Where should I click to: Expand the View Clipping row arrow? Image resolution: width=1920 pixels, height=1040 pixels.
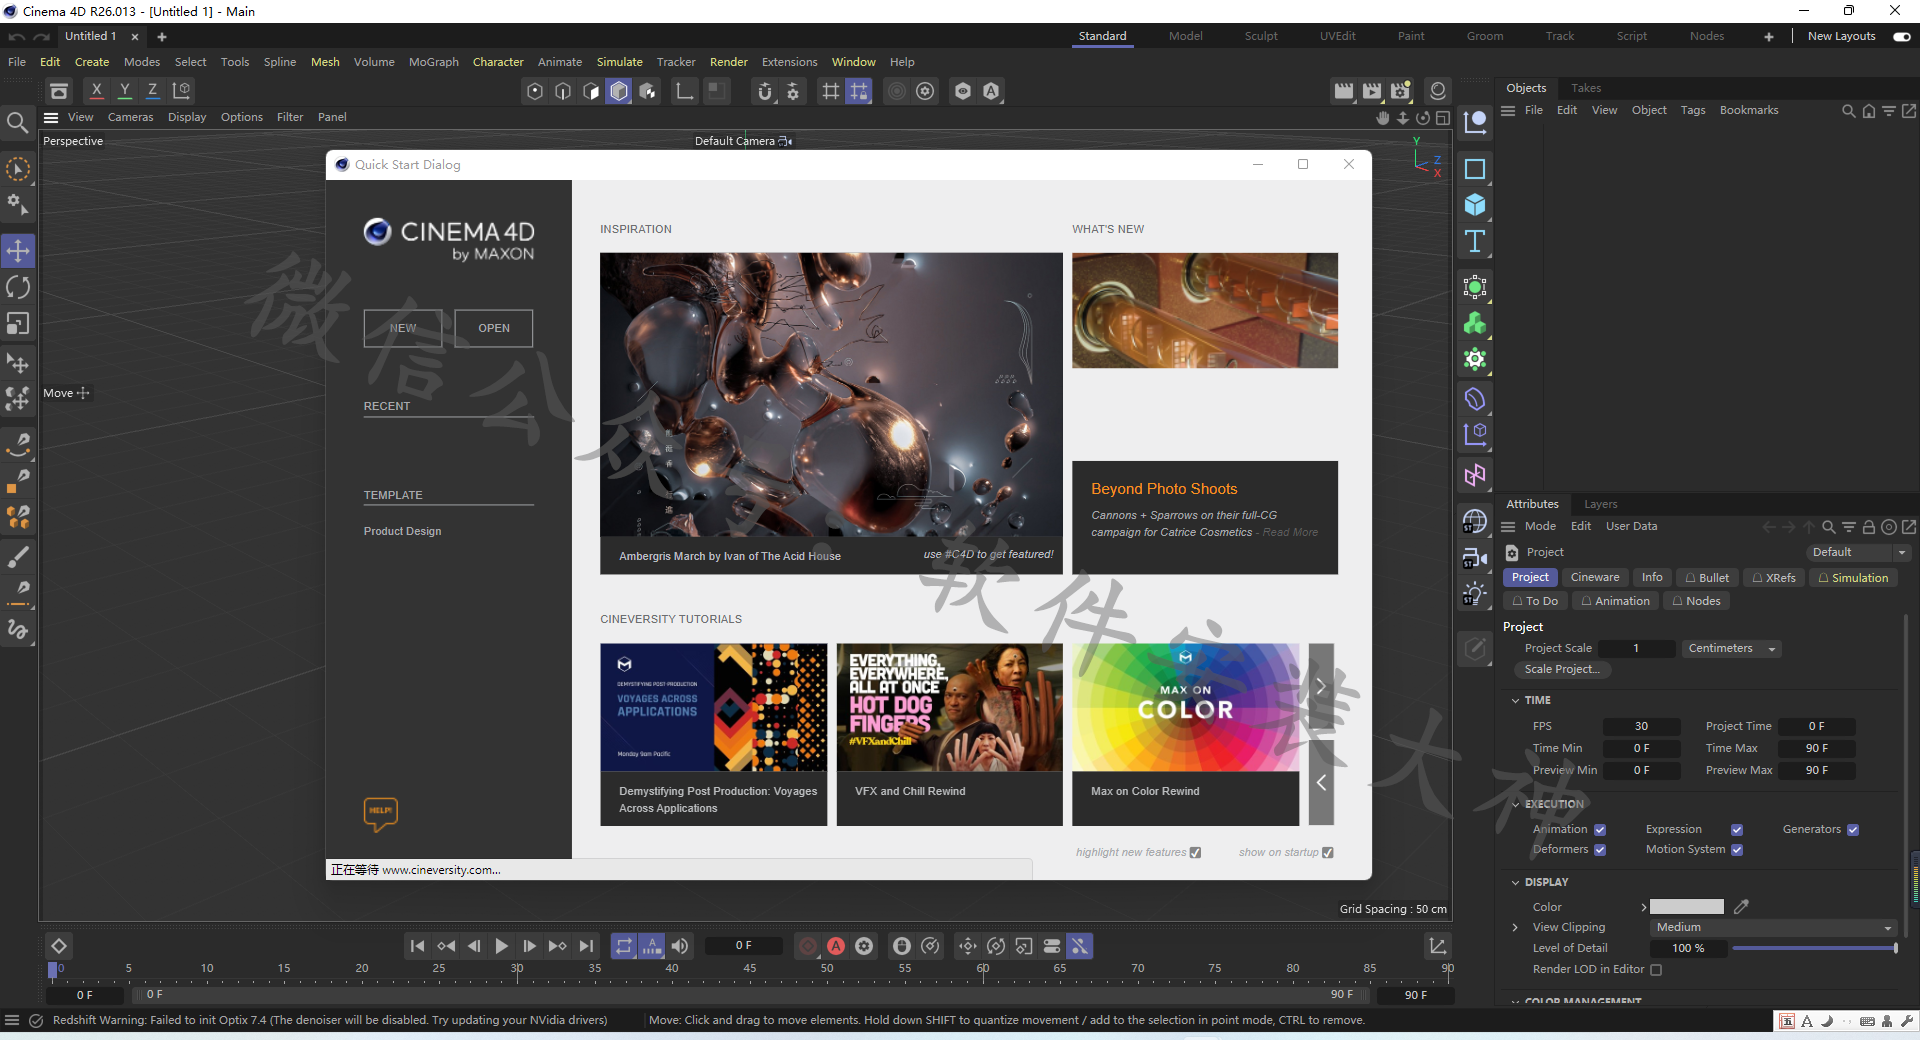point(1515,928)
